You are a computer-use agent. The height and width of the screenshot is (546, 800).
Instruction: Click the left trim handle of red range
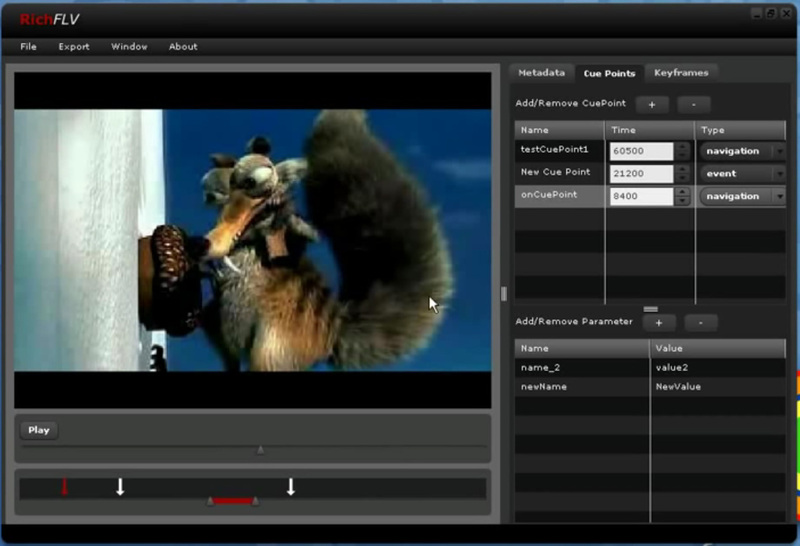coord(210,502)
